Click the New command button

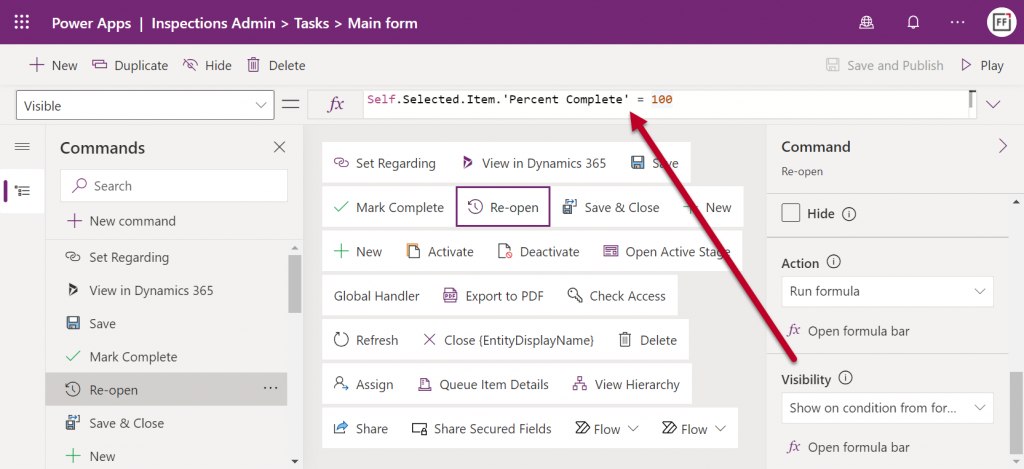pos(121,221)
